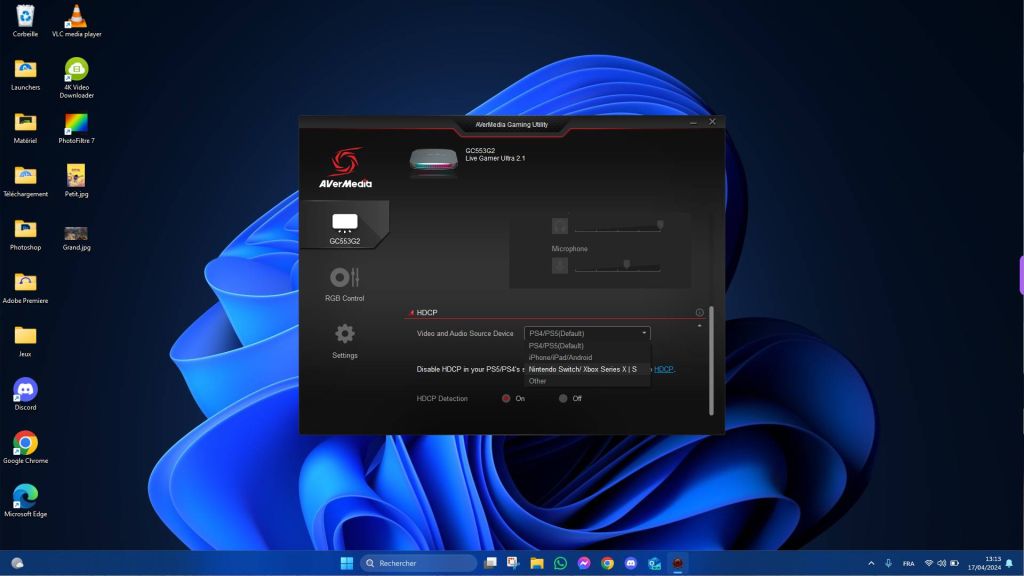Select the Petit.jpg file
The width and height of the screenshot is (1024, 576).
tap(76, 181)
